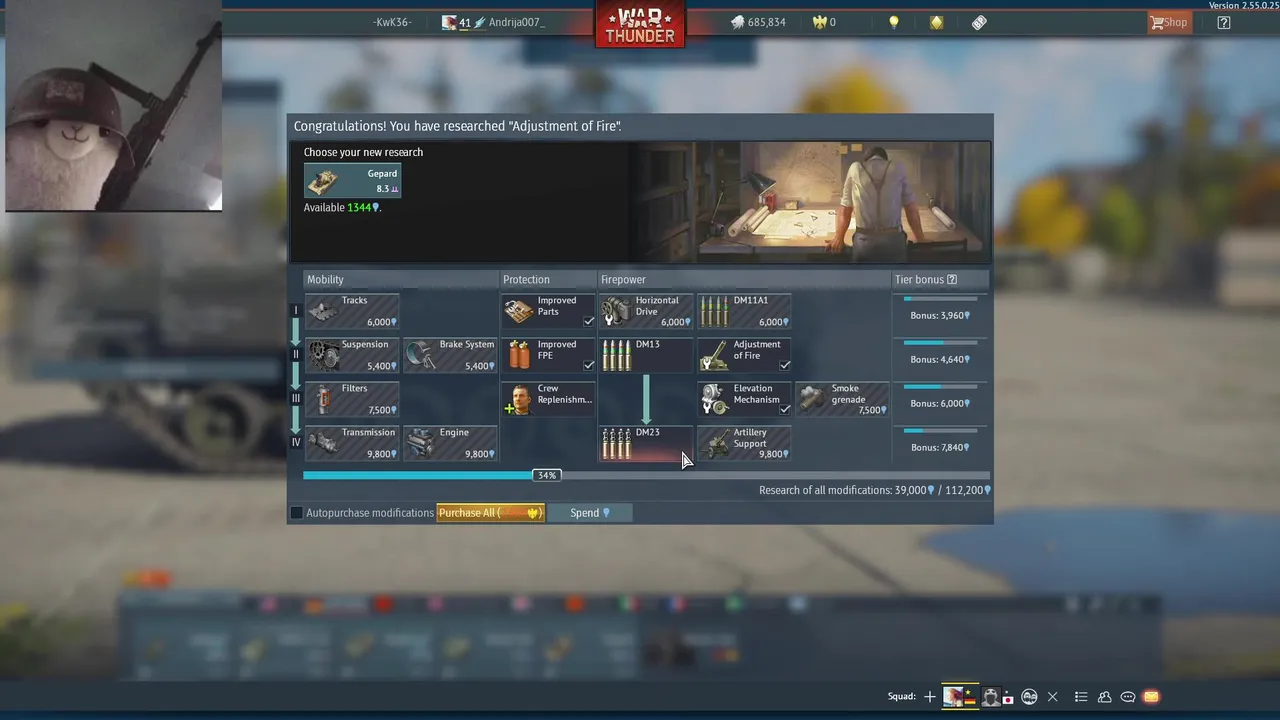
Task: Open the mail envelope notifications
Action: click(x=1151, y=697)
